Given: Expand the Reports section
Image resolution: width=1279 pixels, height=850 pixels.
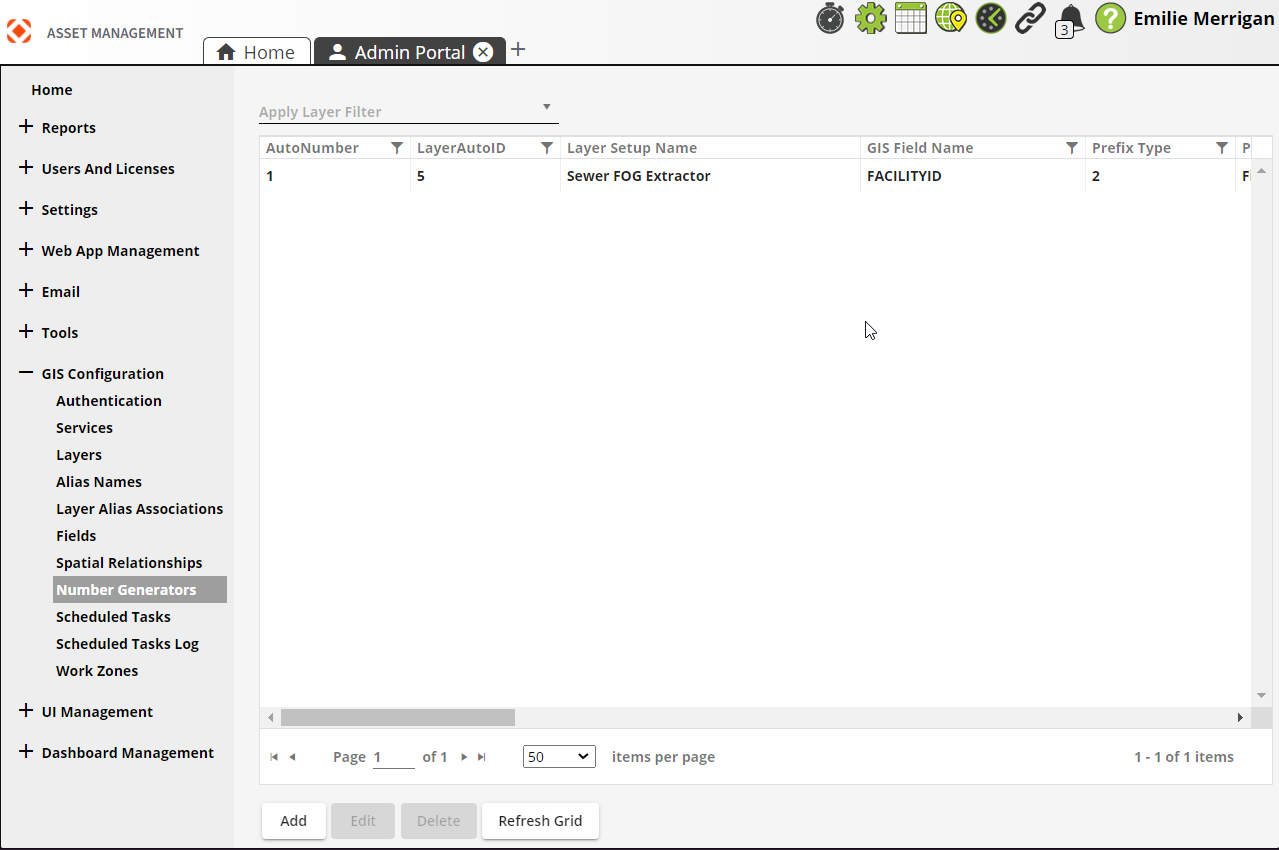Looking at the screenshot, I should pyautogui.click(x=26, y=127).
